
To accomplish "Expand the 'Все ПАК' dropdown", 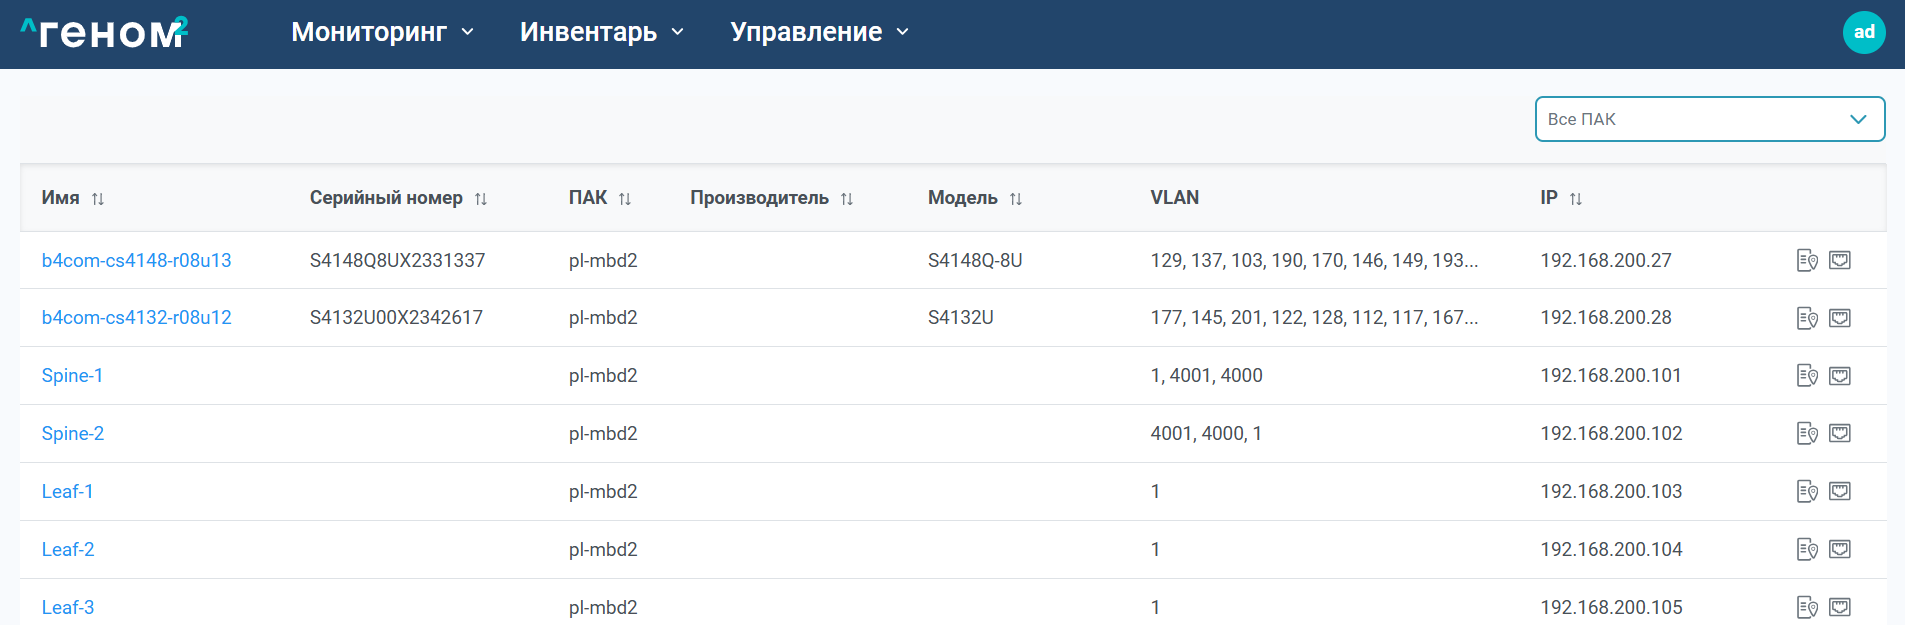I will (1709, 119).
